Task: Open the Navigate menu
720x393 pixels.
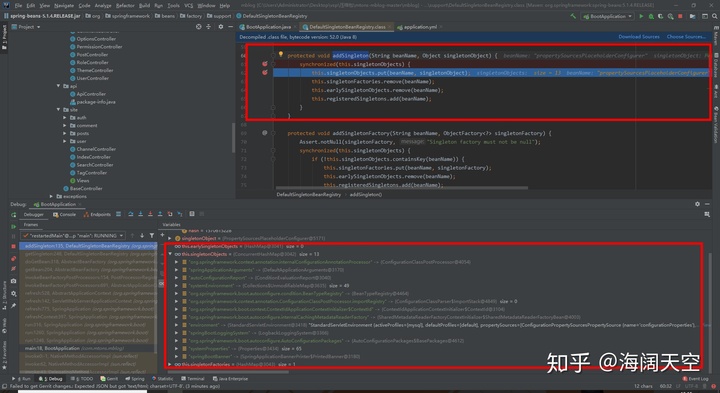Action: coord(64,6)
